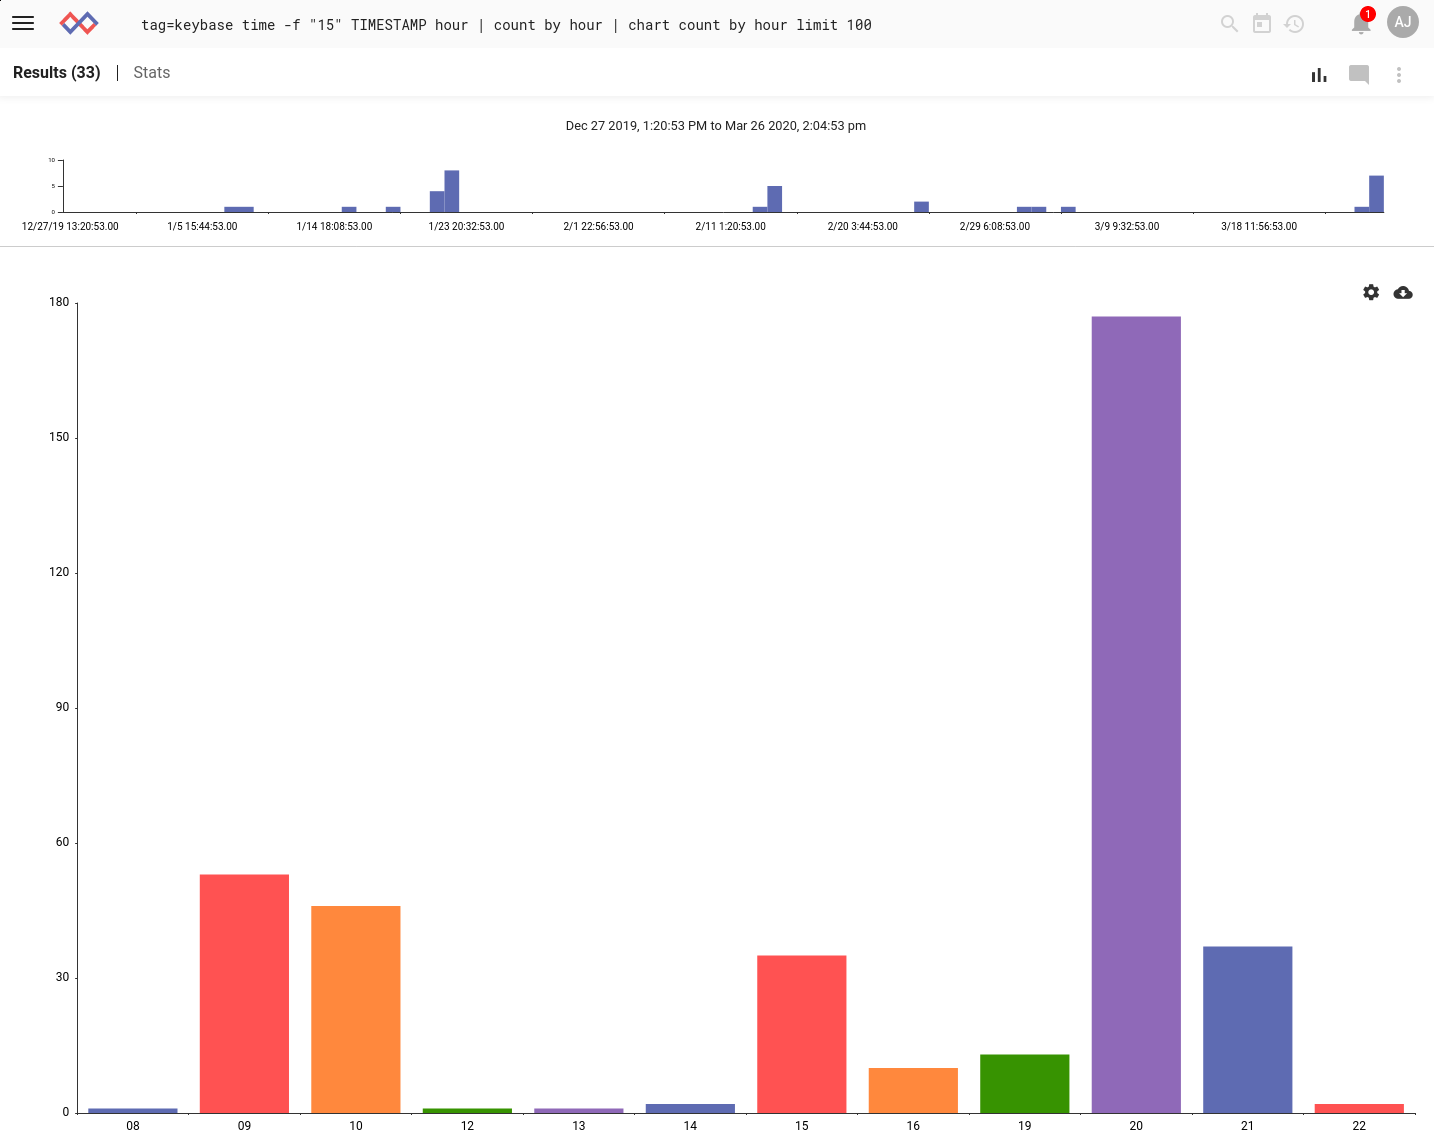Click the blue bar for hour 14
The height and width of the screenshot is (1142, 1434).
click(690, 1108)
